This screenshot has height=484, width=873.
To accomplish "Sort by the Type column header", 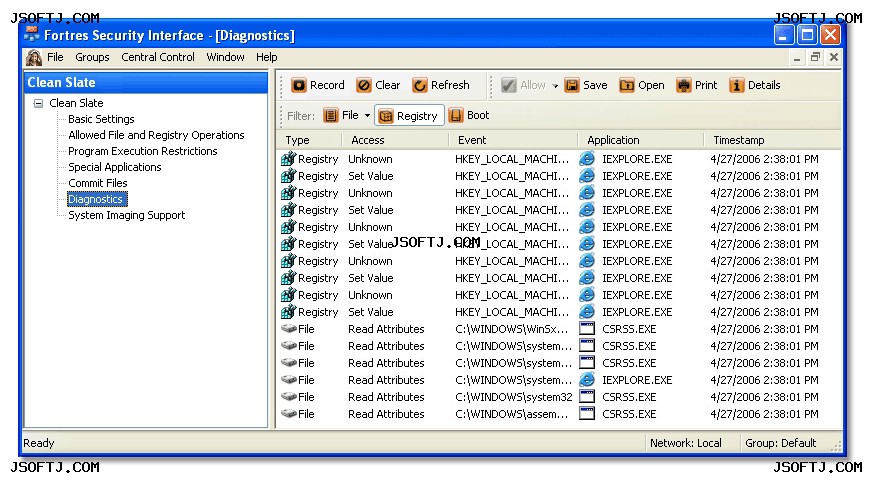I will pyautogui.click(x=309, y=140).
